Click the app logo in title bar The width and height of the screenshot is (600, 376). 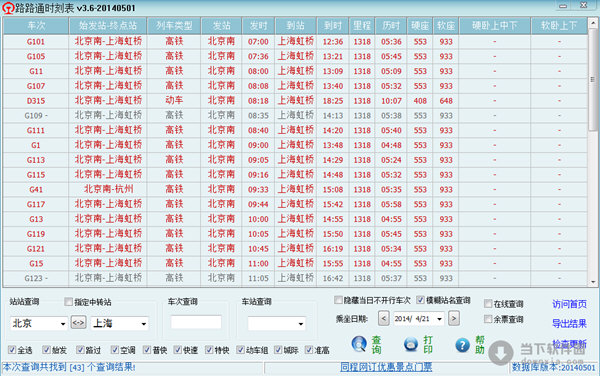pyautogui.click(x=8, y=8)
